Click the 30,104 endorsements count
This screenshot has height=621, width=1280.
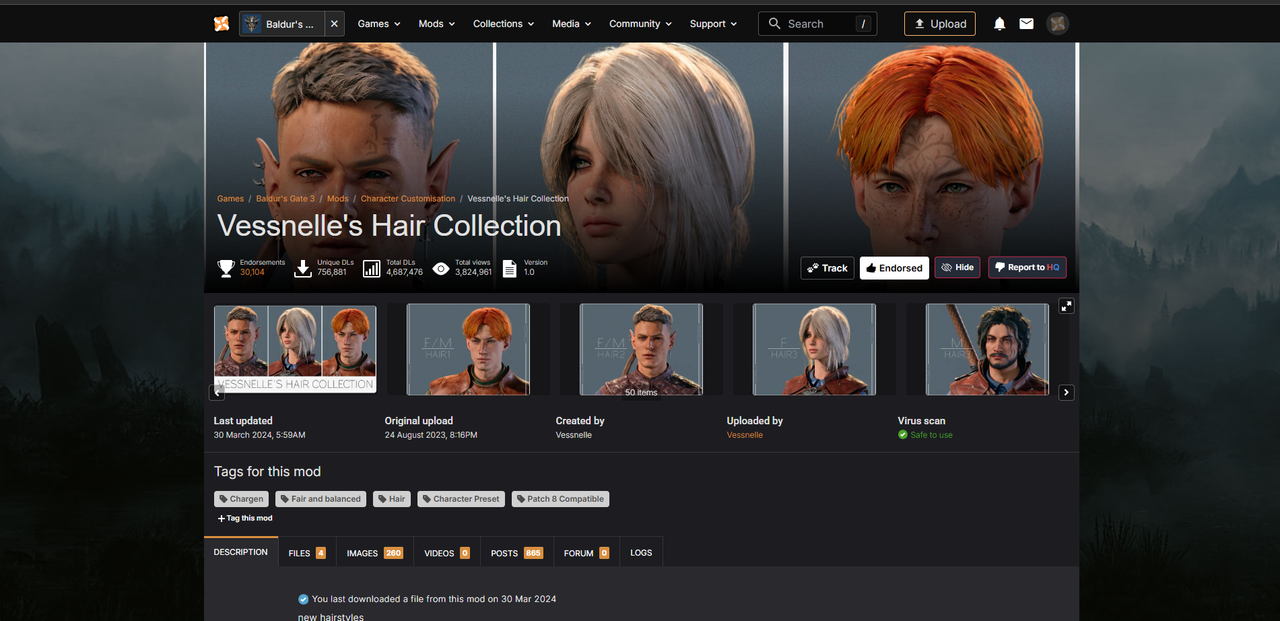[x=252, y=272]
